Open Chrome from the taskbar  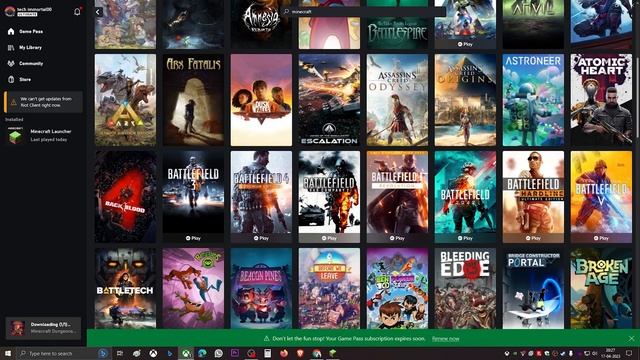click(x=317, y=353)
